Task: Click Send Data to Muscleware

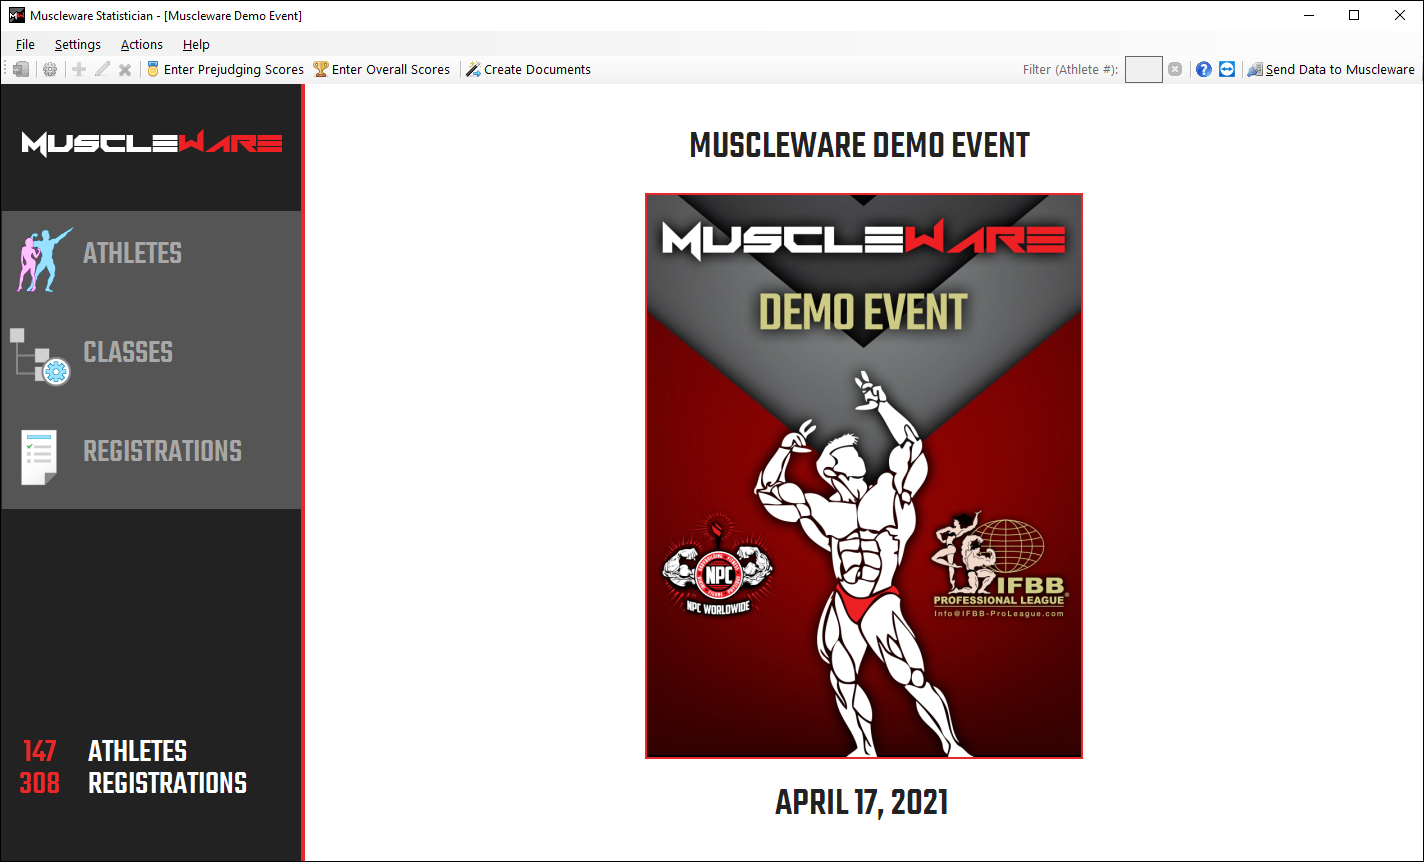Action: coord(1331,70)
